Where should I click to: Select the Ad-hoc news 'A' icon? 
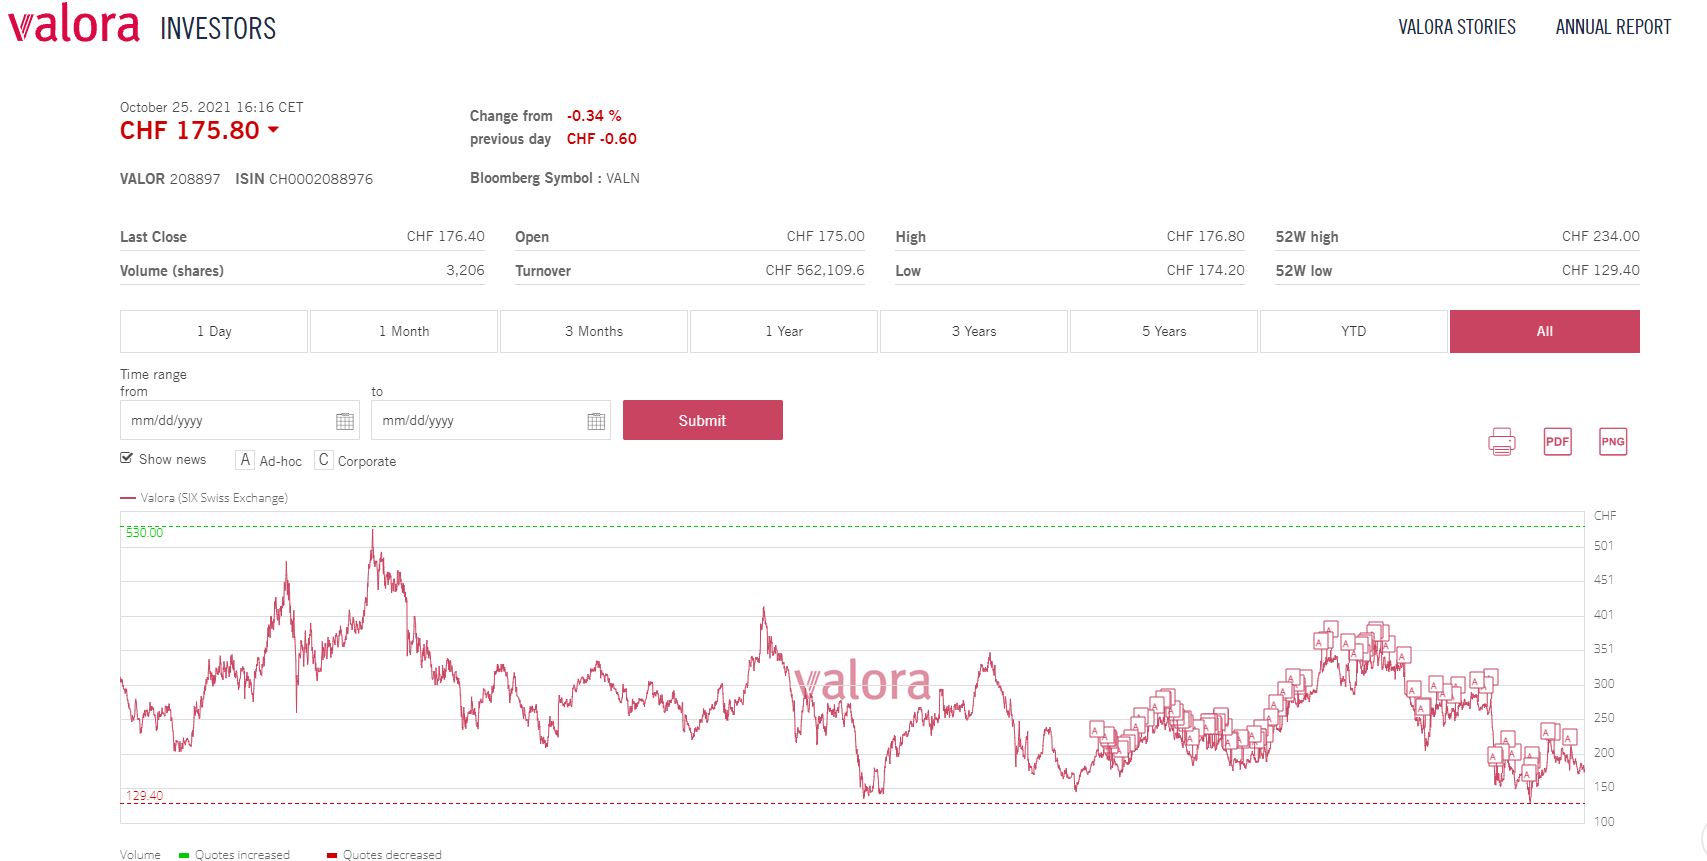[245, 459]
